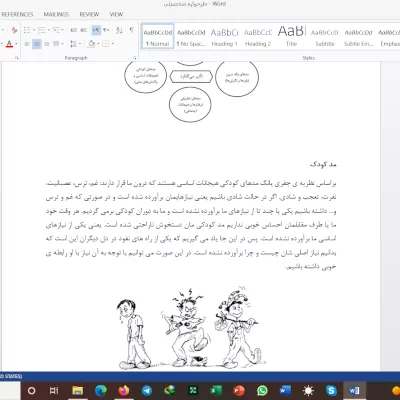Apply the Heading 1 style
This screenshot has height=400, width=400.
224,37
